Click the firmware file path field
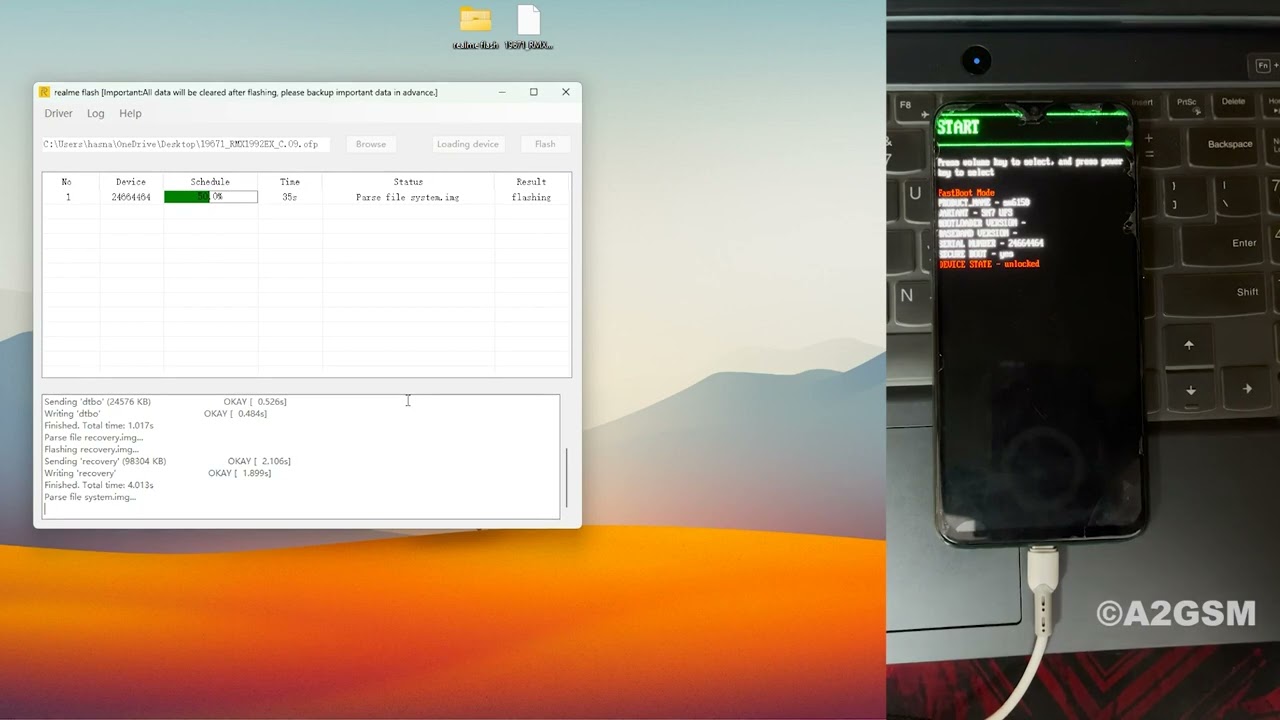 186,144
